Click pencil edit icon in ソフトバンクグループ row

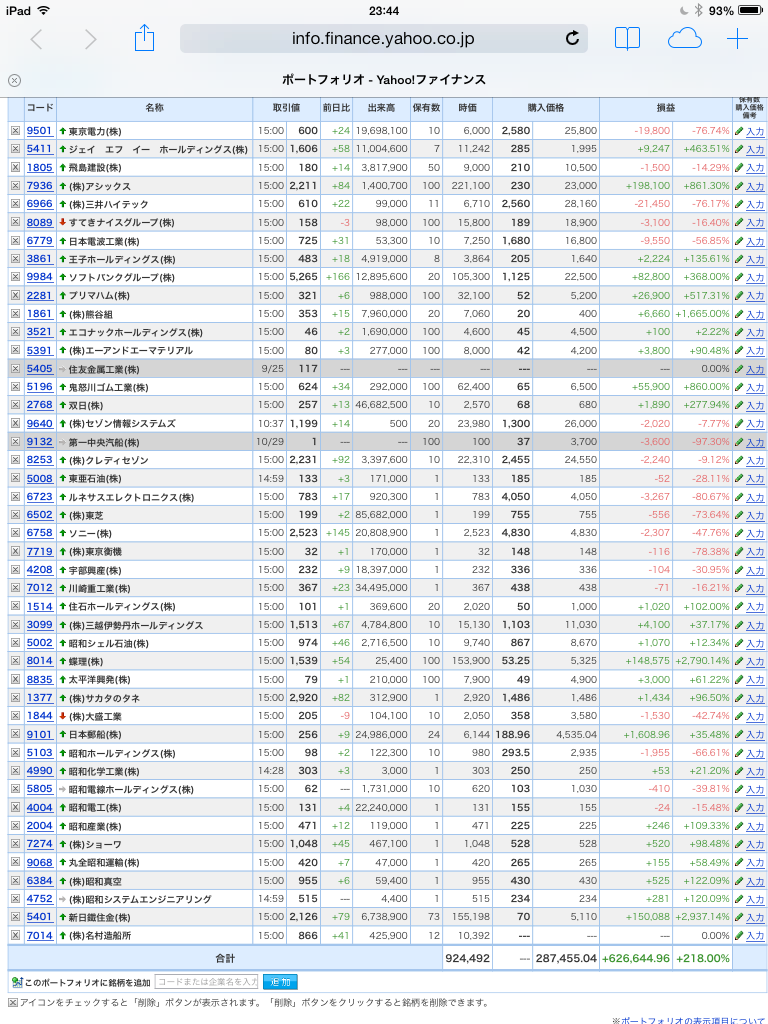(x=739, y=278)
